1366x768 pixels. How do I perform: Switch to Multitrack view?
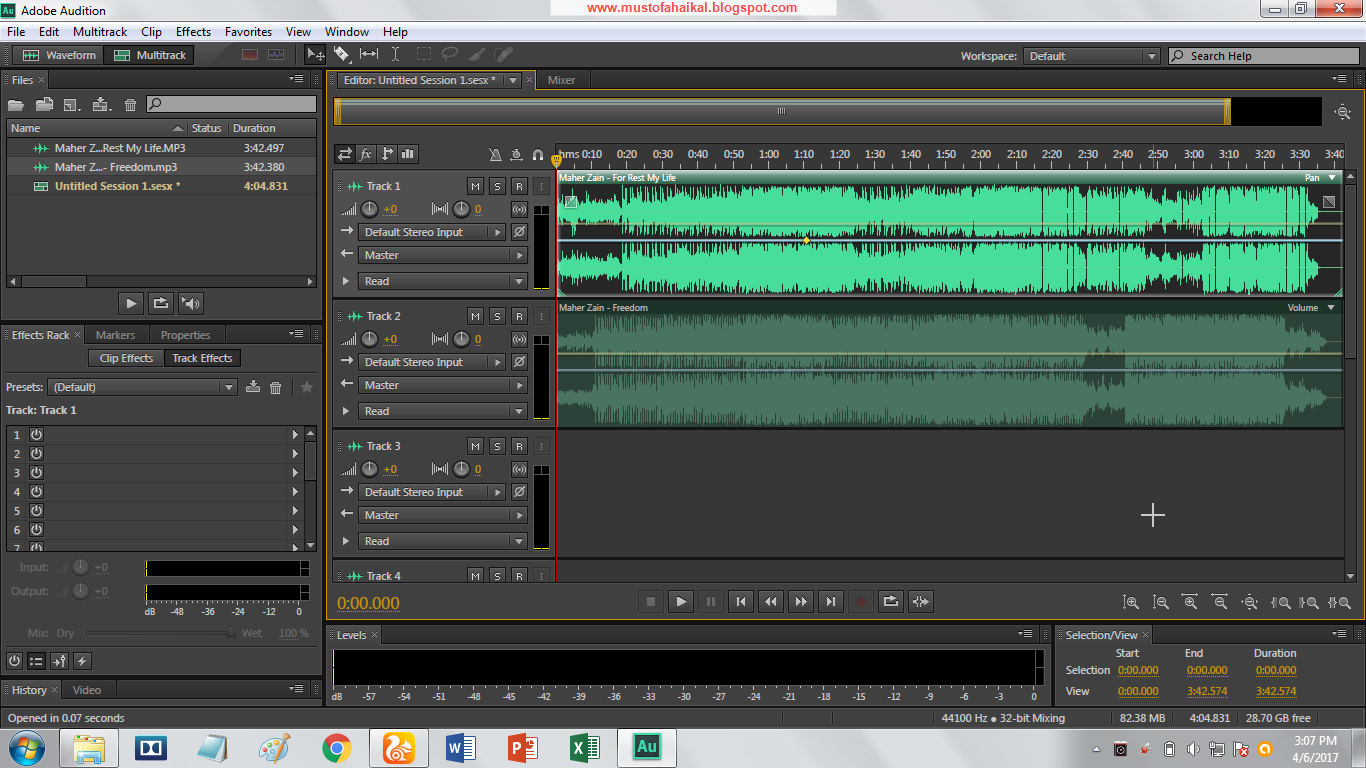150,55
